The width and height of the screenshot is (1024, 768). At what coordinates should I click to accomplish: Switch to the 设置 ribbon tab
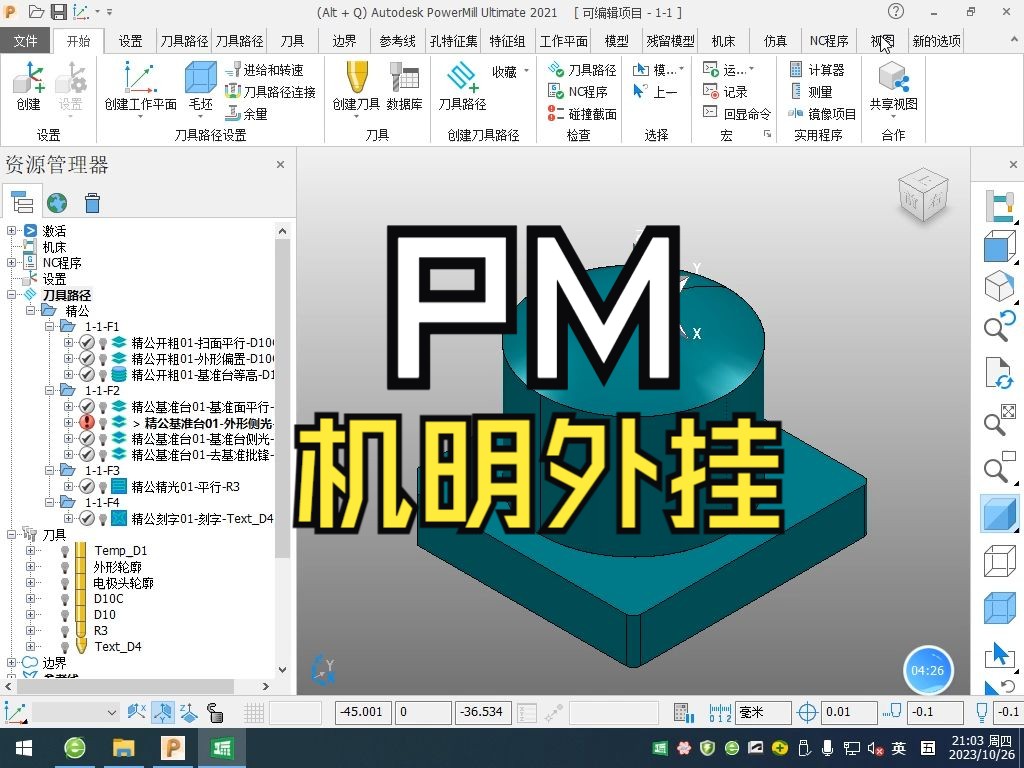(131, 41)
